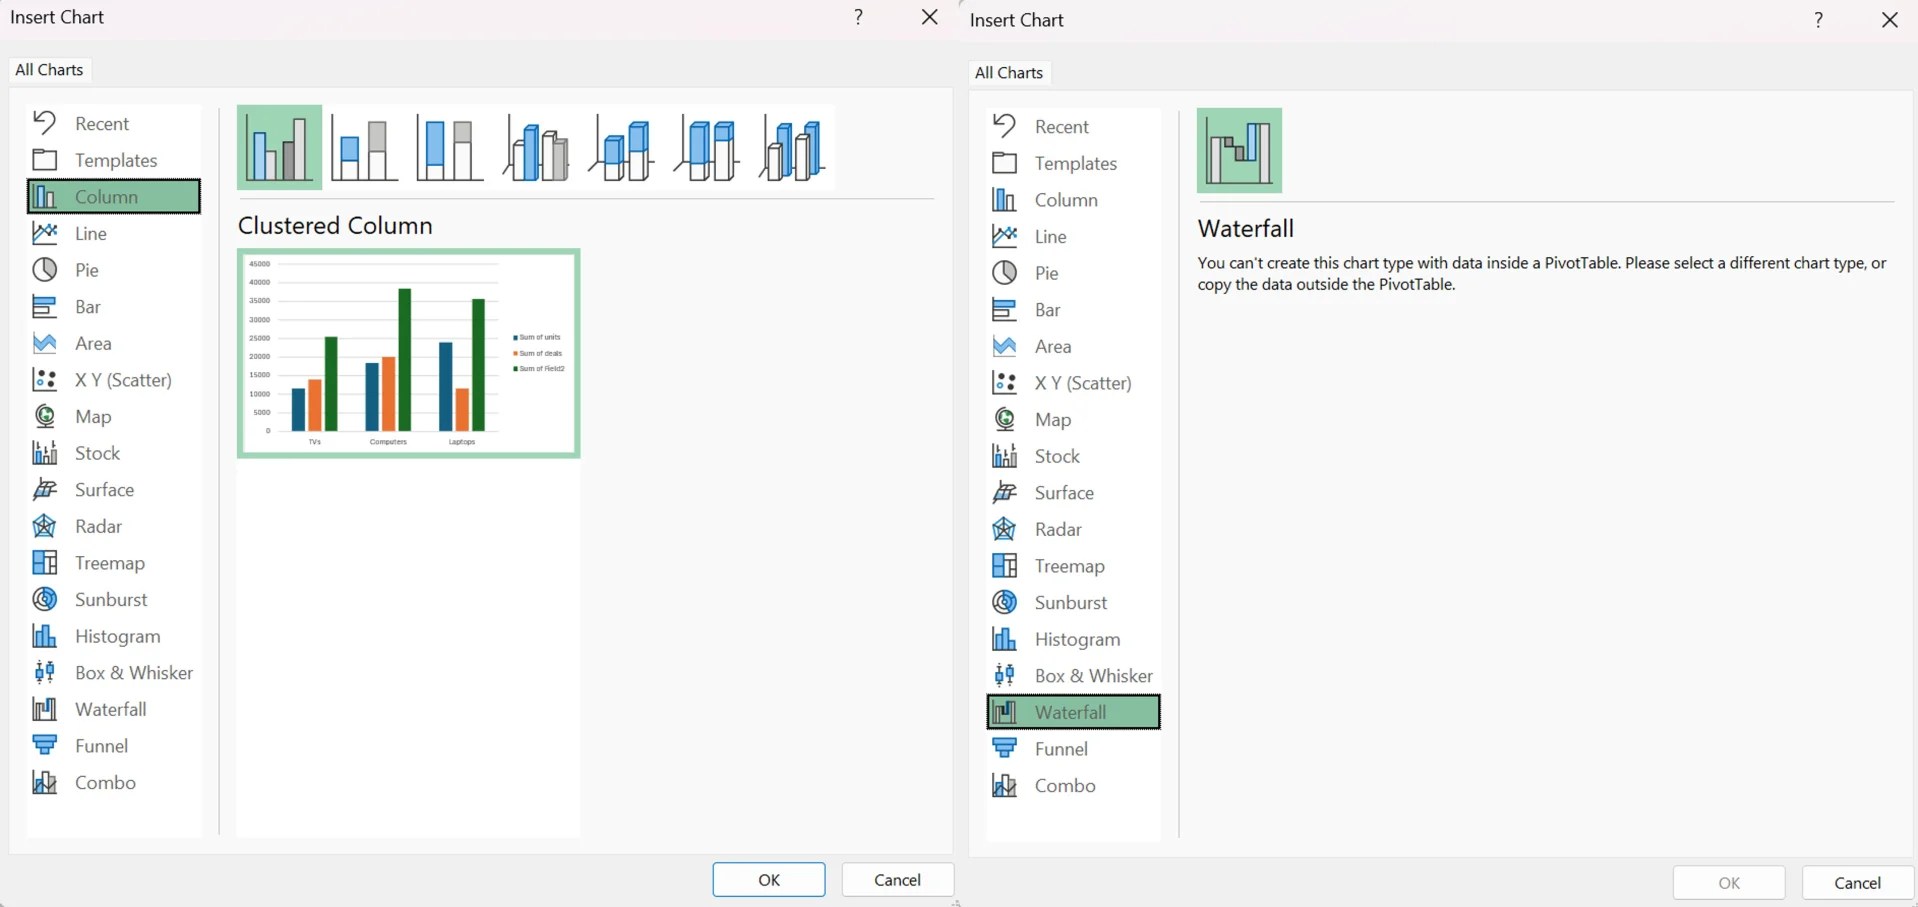Image resolution: width=1918 pixels, height=907 pixels.
Task: Open the Treemap chart type
Action: (110, 562)
